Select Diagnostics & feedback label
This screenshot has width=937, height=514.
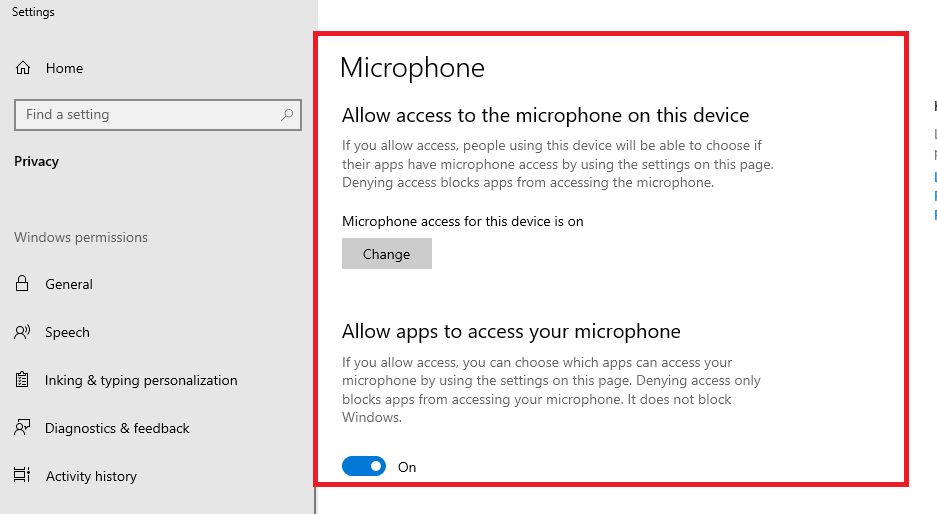(117, 428)
